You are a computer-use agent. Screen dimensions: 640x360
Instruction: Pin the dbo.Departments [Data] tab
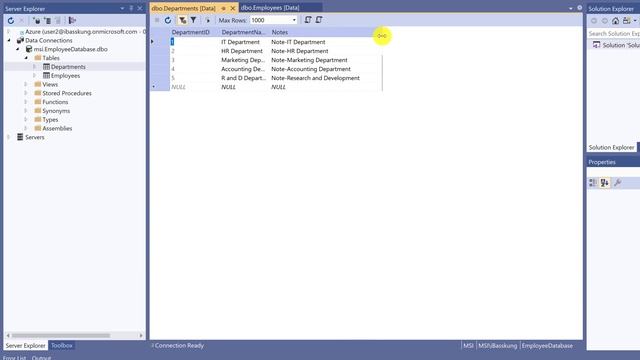(223, 8)
